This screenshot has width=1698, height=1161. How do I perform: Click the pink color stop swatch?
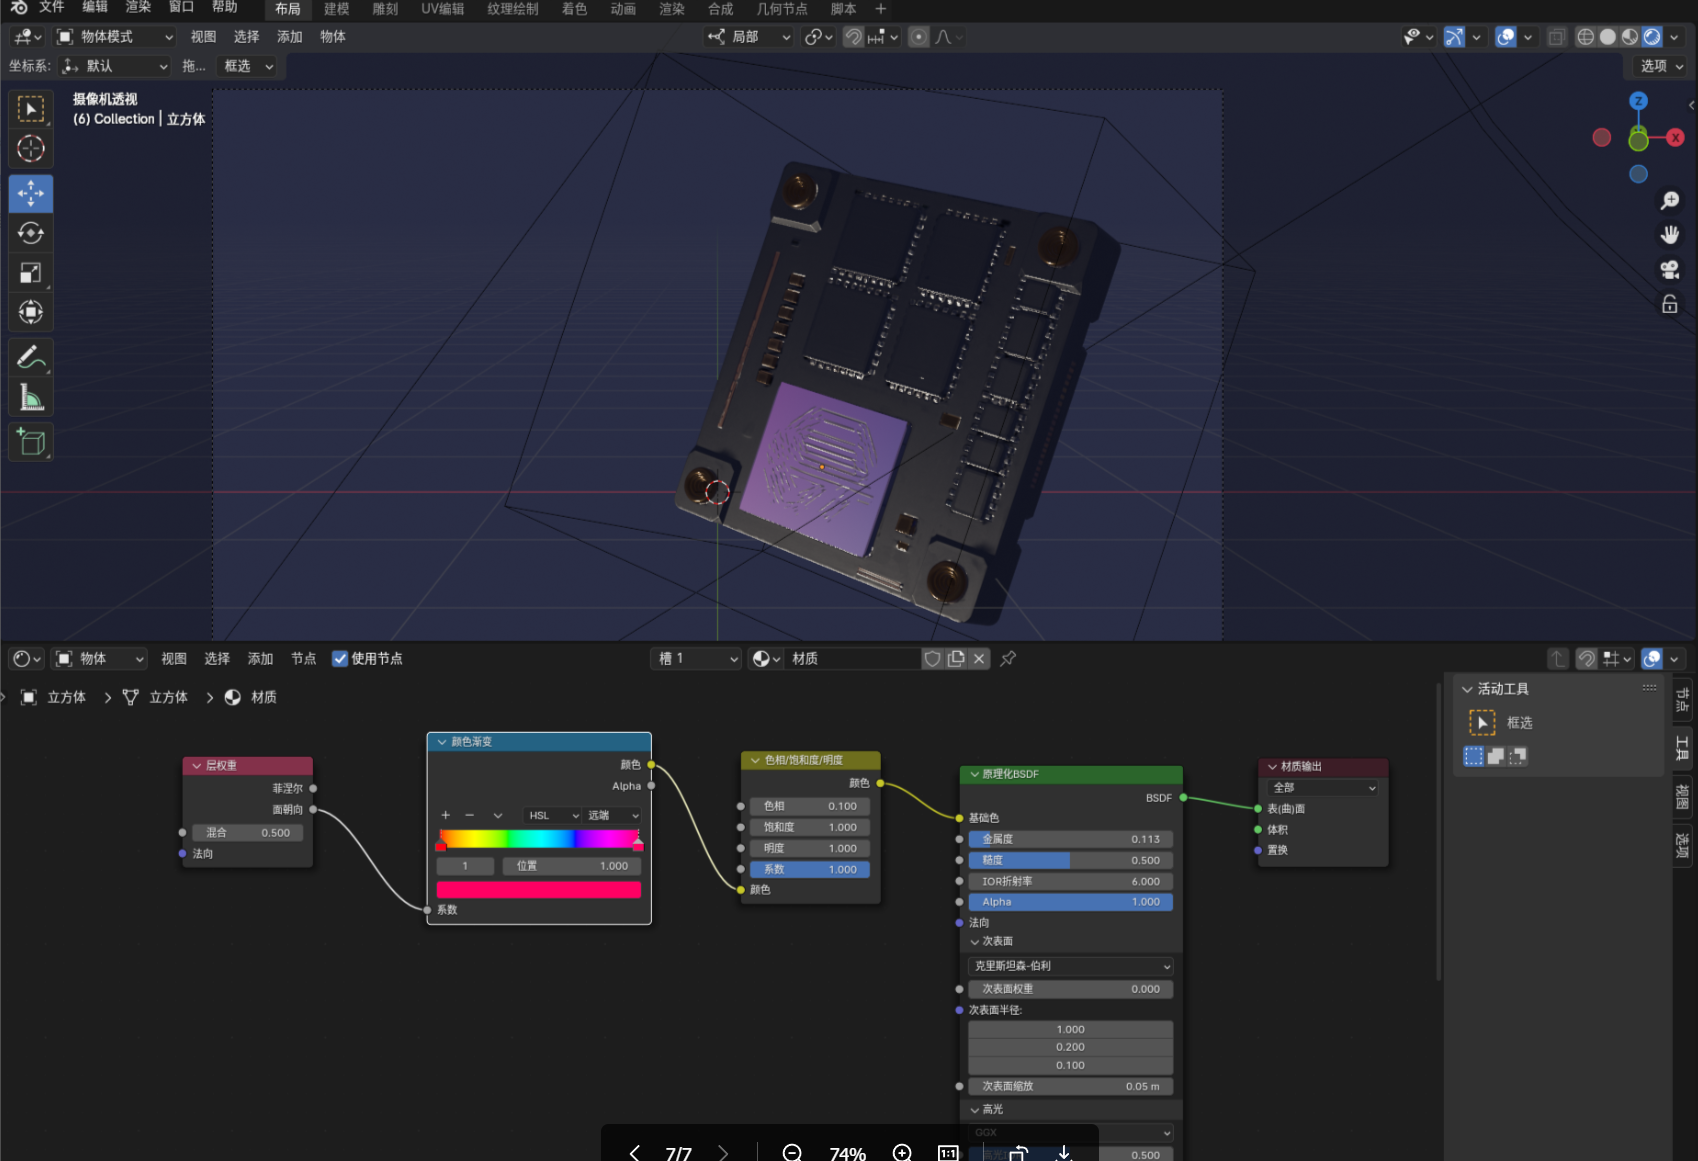[539, 889]
